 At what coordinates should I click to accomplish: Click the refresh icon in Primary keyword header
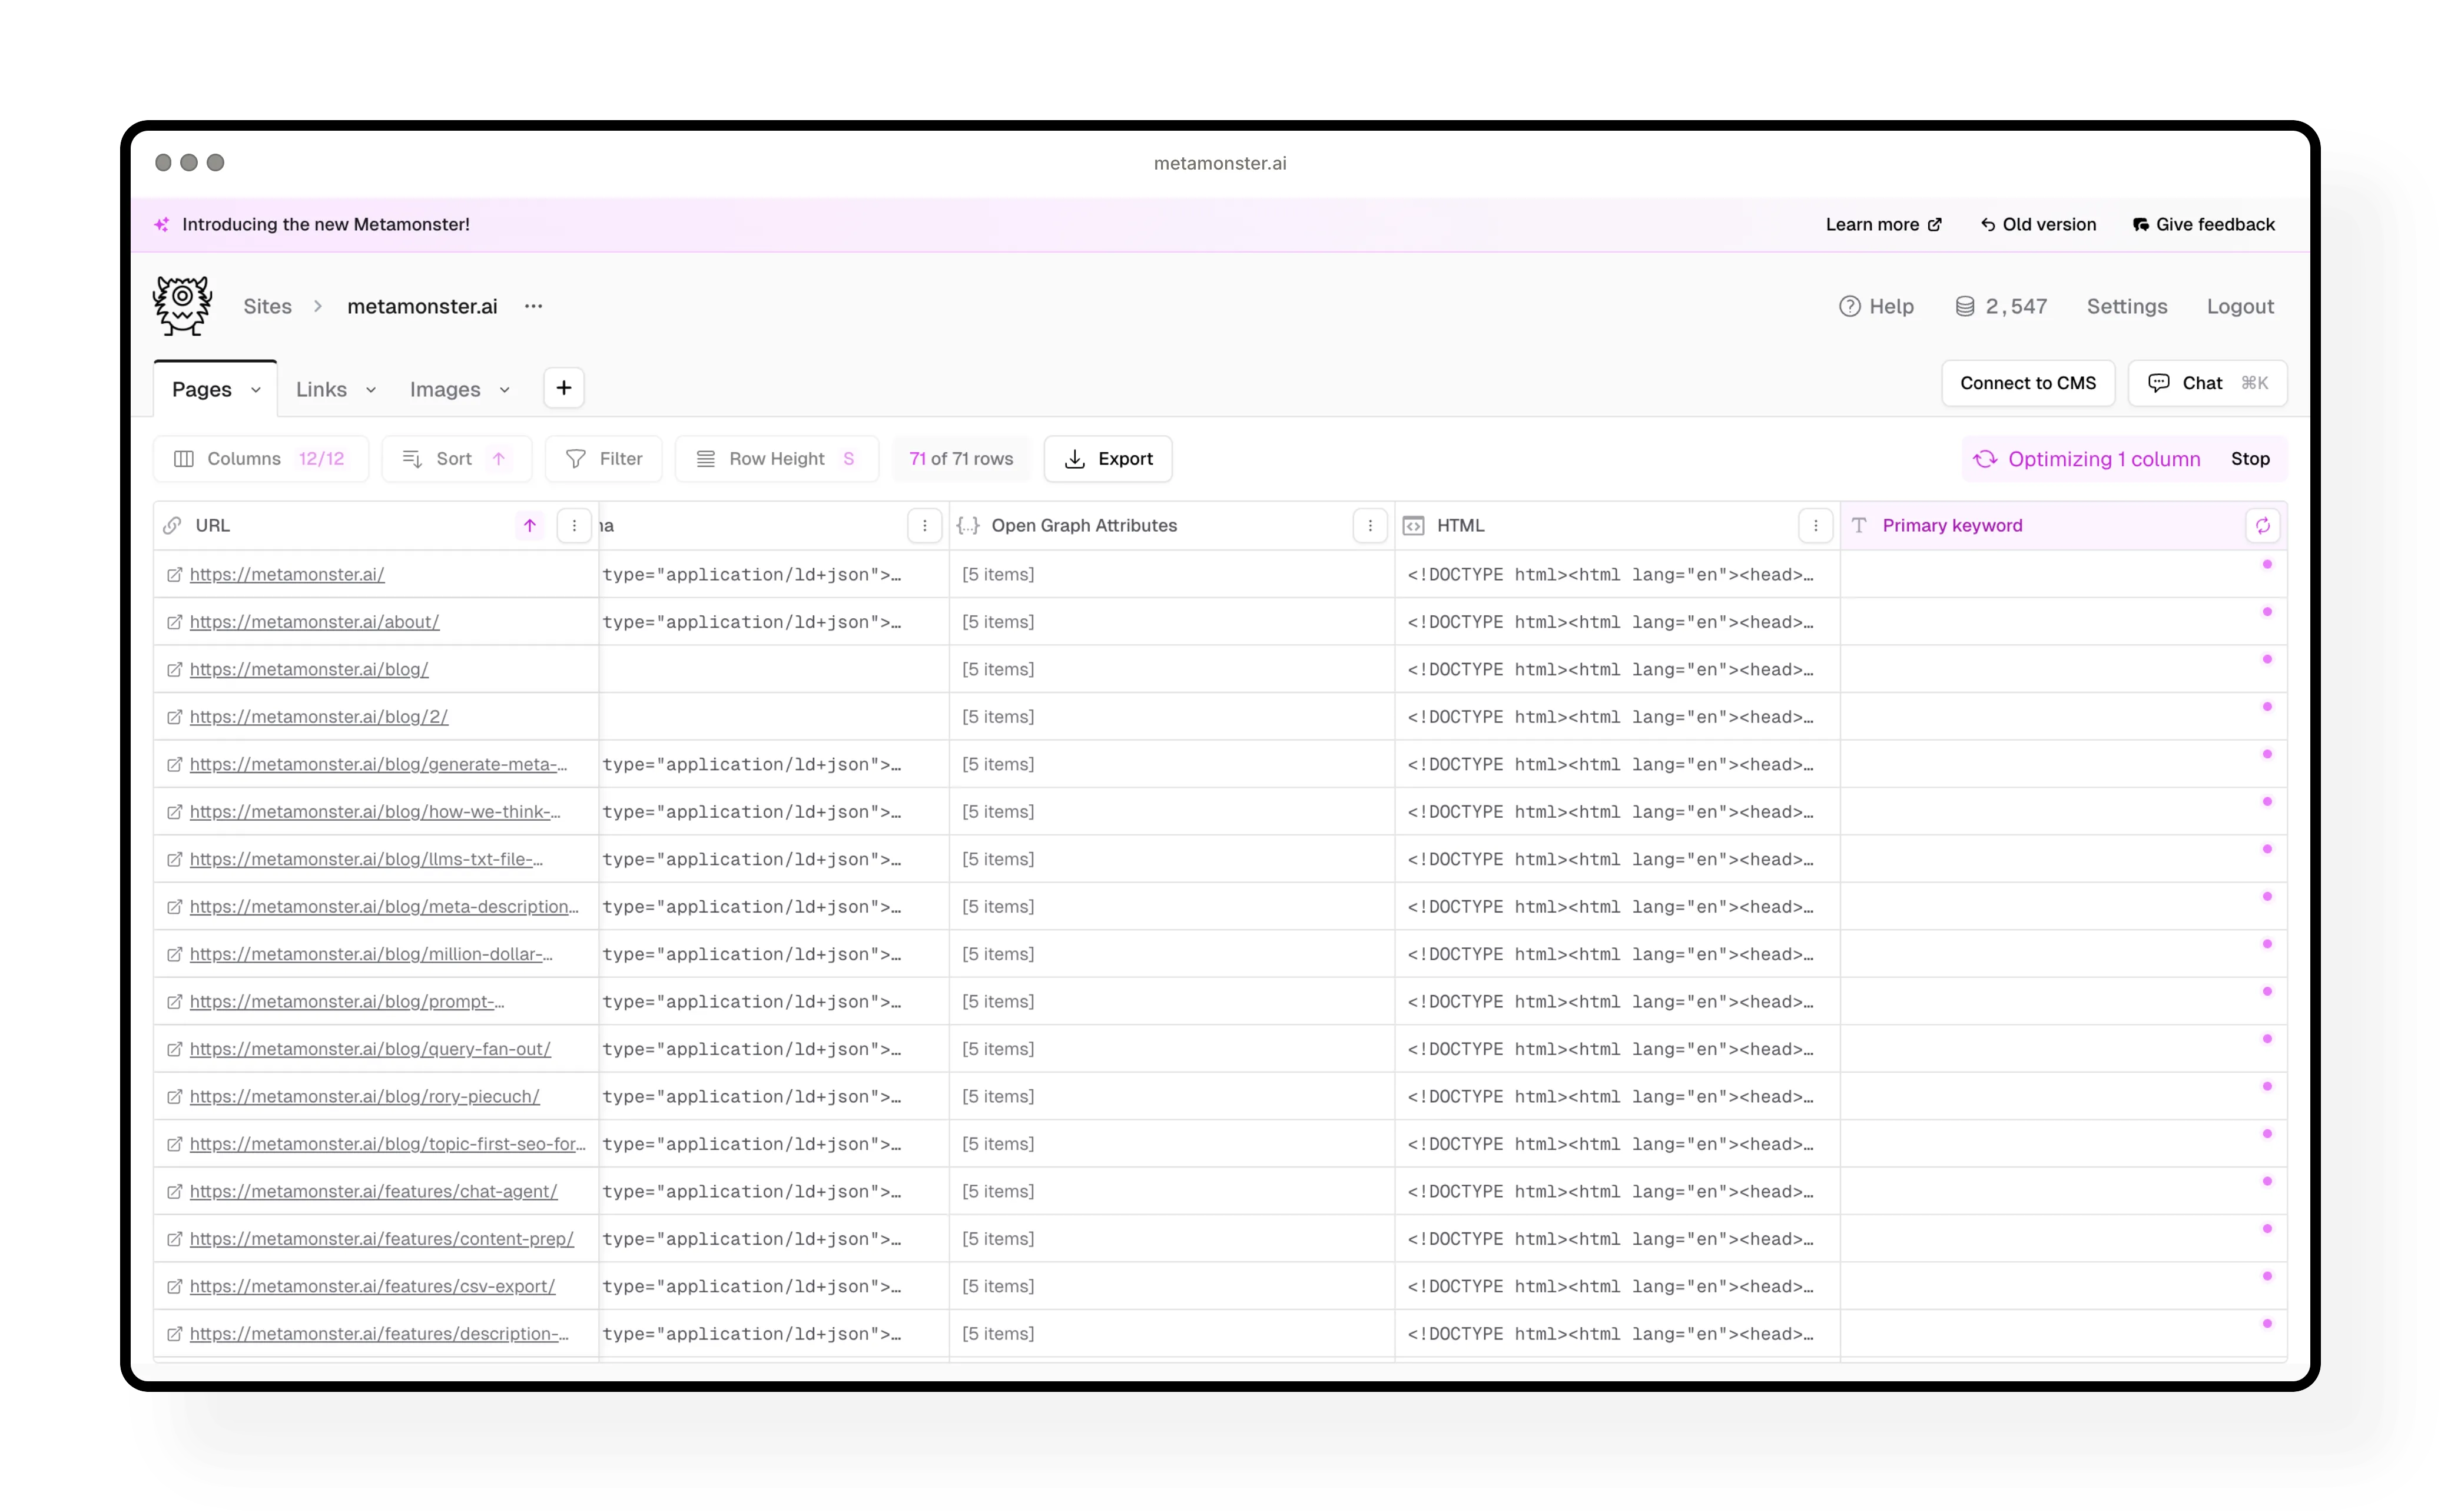tap(2262, 525)
